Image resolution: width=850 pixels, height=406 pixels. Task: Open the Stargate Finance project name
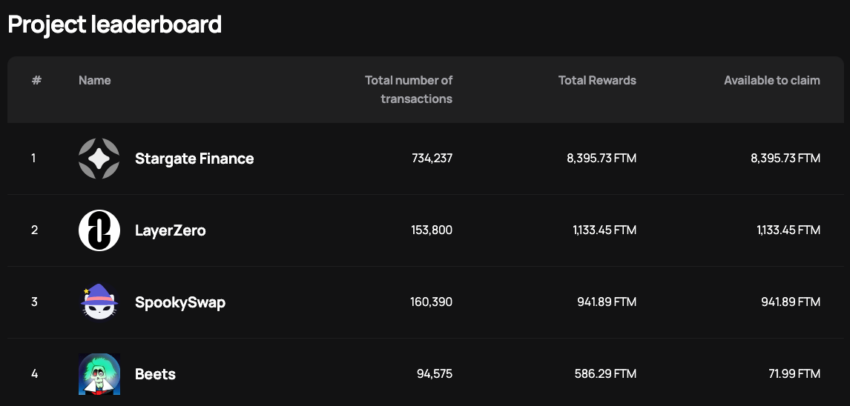[x=194, y=158]
